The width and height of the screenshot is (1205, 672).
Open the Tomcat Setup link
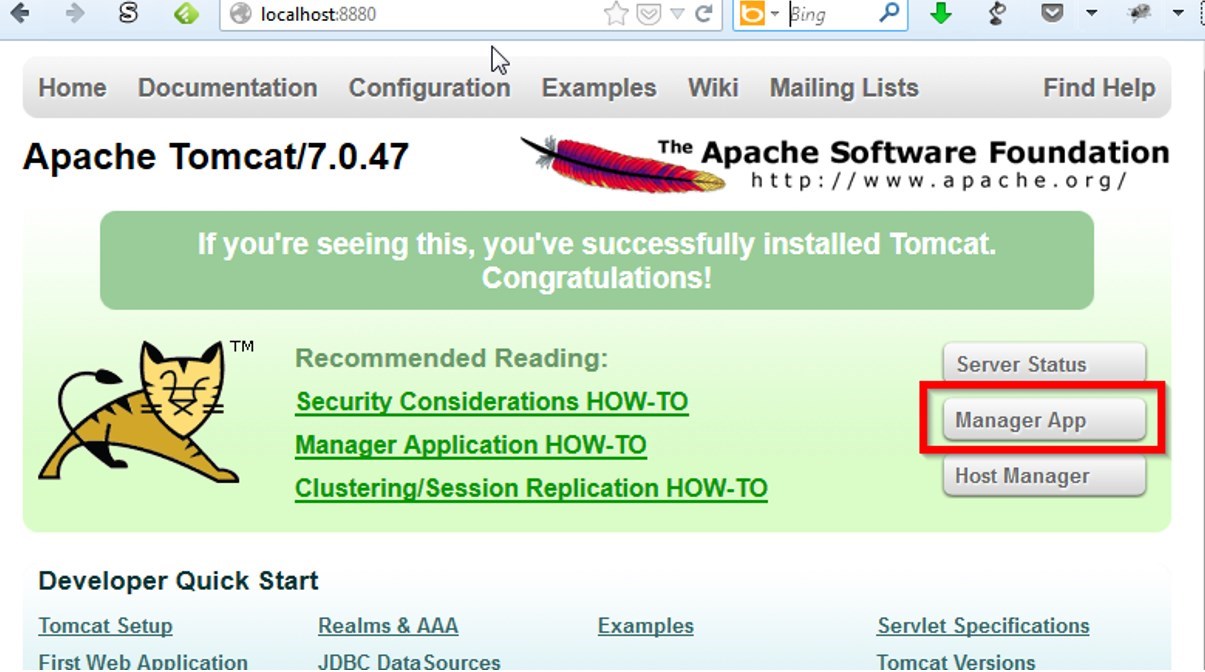coord(105,627)
